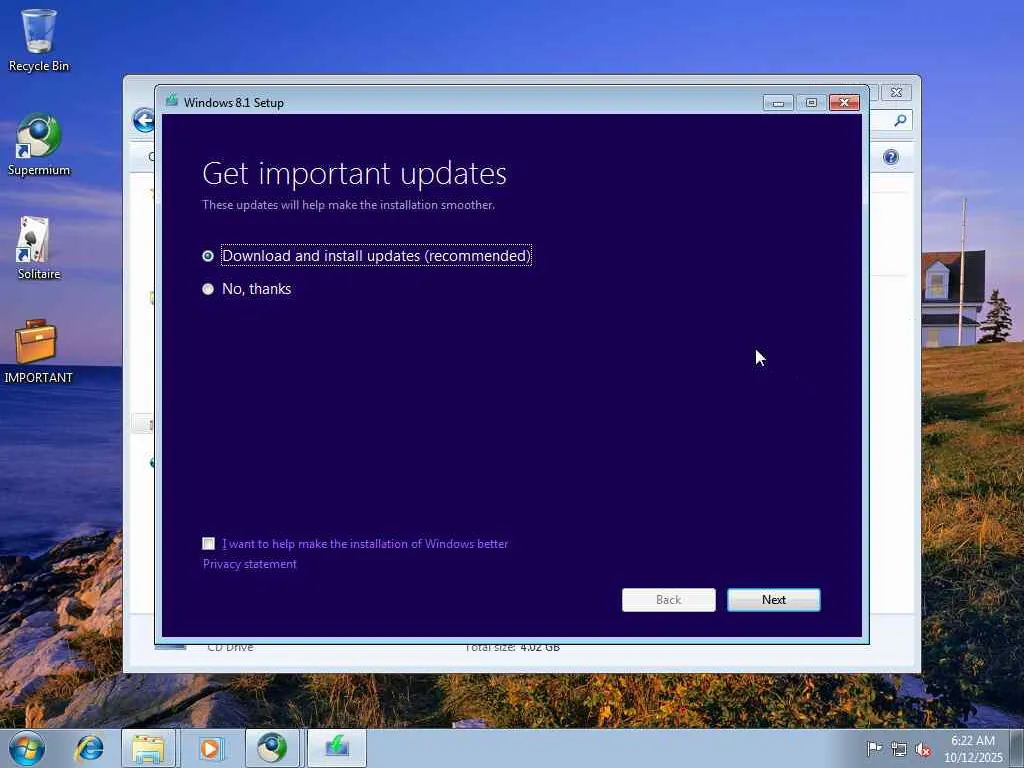Click the taskbar clock showing 6:22 AM
This screenshot has width=1024, height=768.
pos(973,748)
